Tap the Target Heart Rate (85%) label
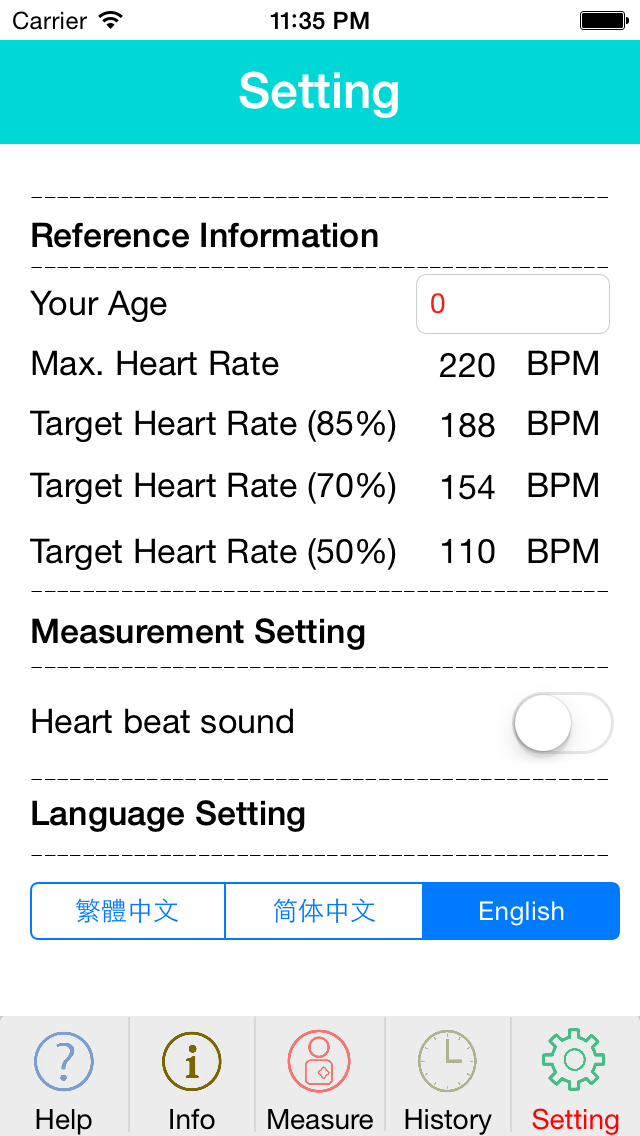This screenshot has width=640, height=1136. 213,424
